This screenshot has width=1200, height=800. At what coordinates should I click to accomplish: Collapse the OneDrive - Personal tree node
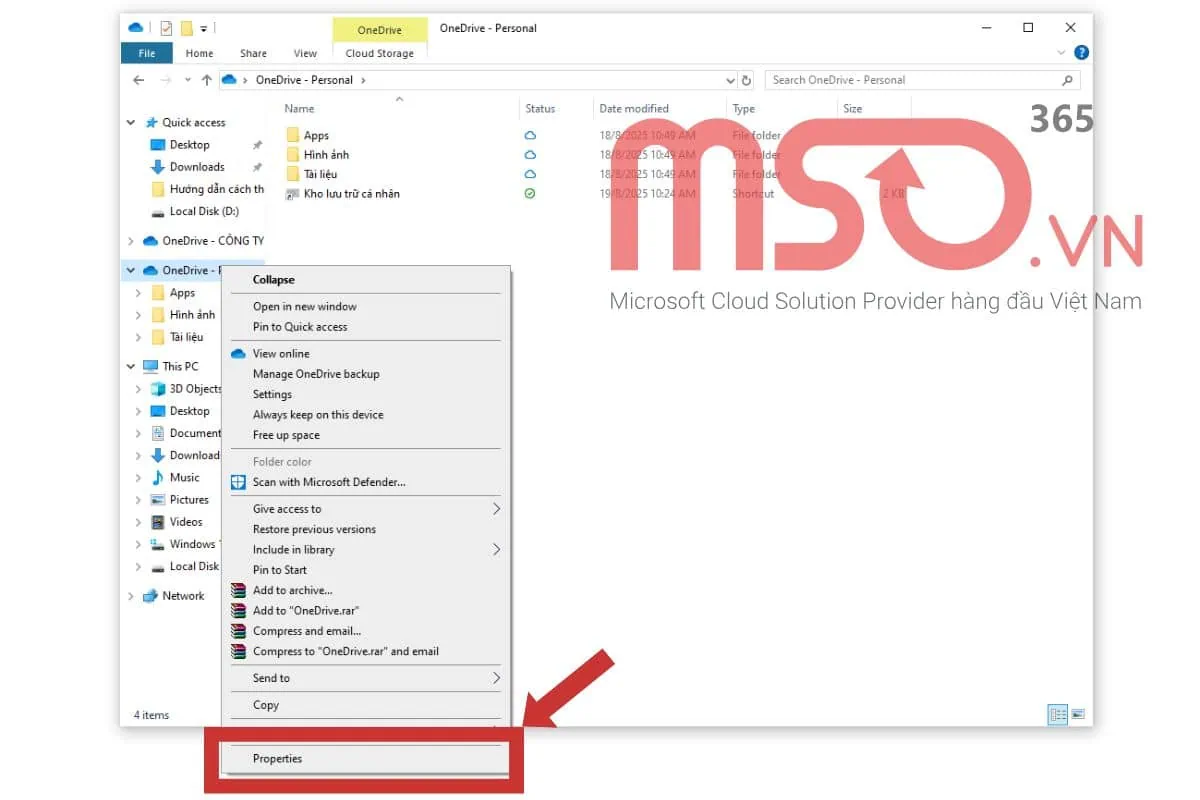(x=131, y=270)
